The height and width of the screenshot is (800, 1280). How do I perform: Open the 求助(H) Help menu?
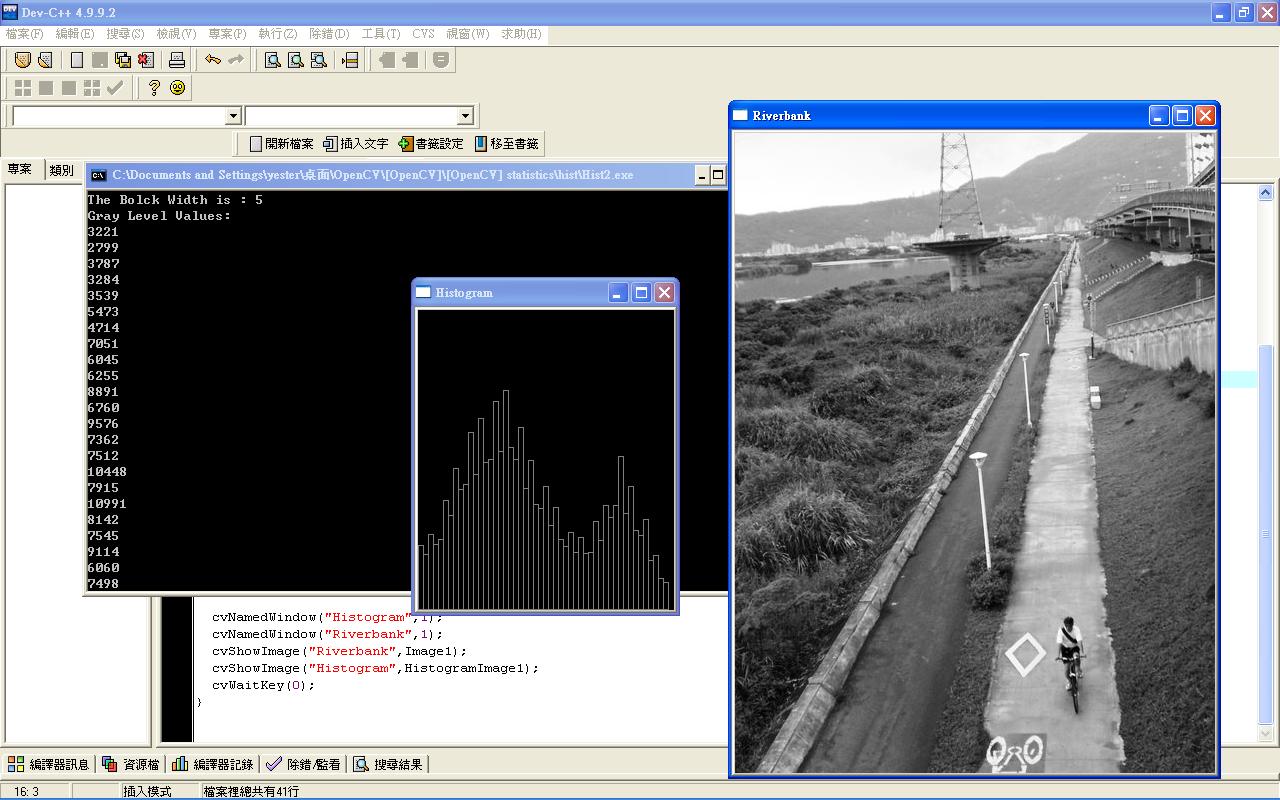coord(521,34)
